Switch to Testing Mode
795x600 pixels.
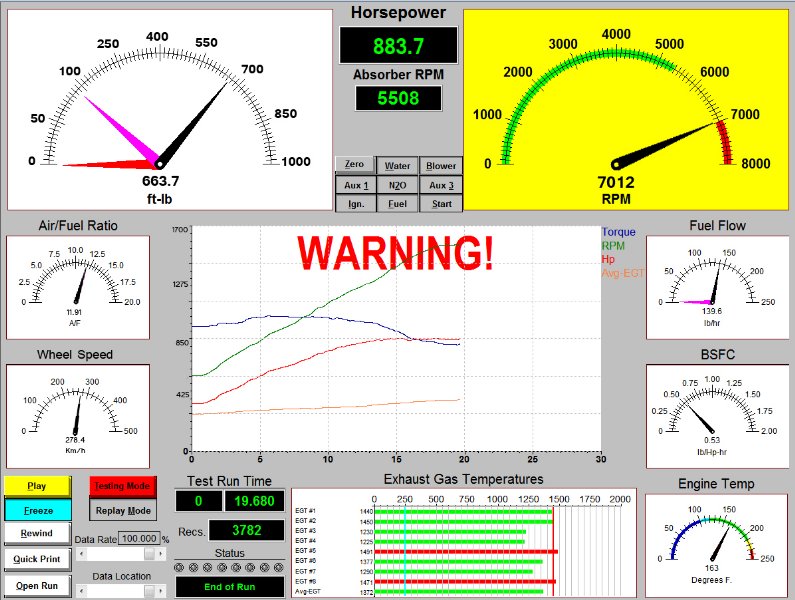click(x=123, y=486)
